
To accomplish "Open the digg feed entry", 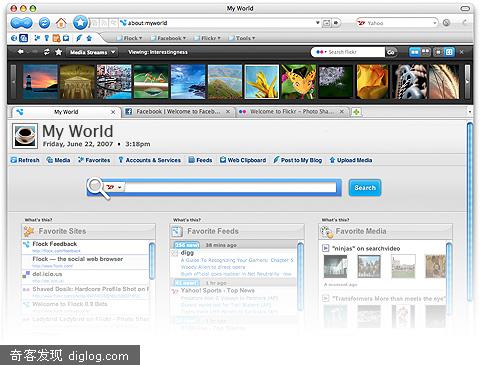I will tap(187, 253).
